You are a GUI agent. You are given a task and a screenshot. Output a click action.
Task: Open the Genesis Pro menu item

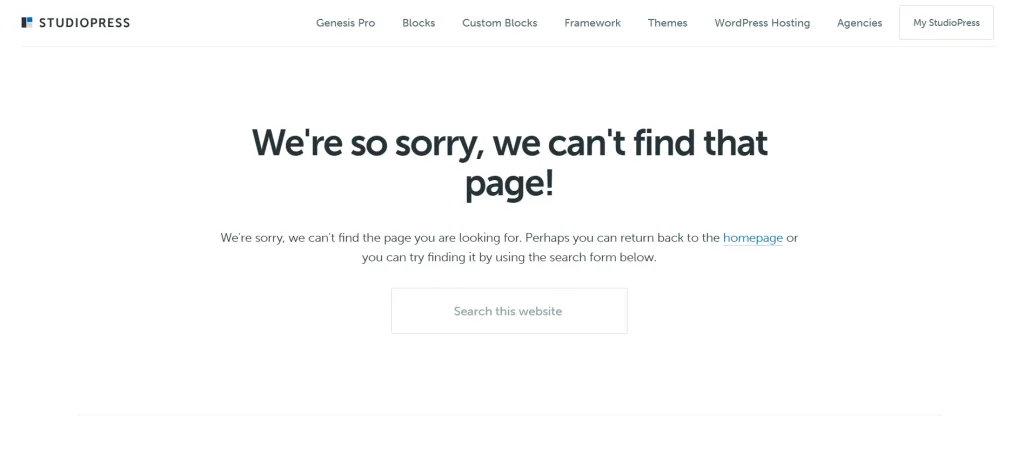tap(345, 23)
